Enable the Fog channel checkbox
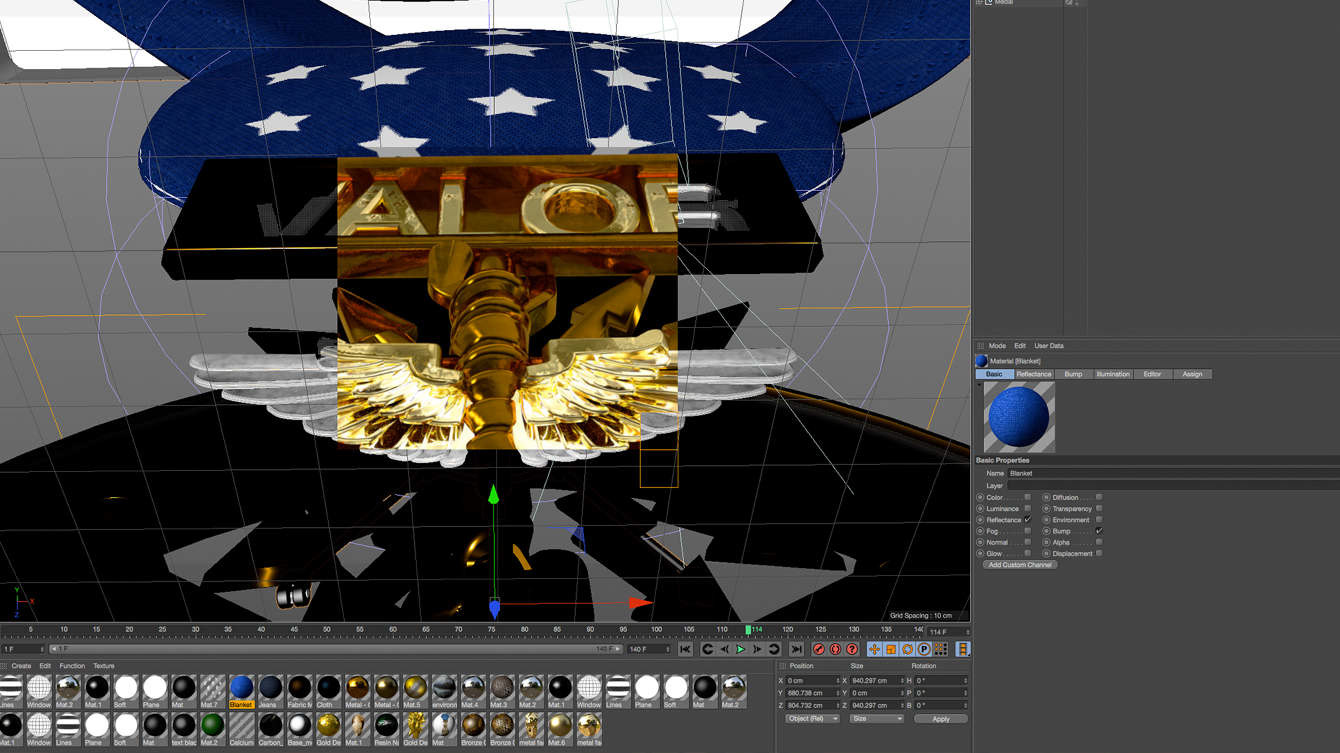Screen dimensions: 1340x753 click(1027, 531)
